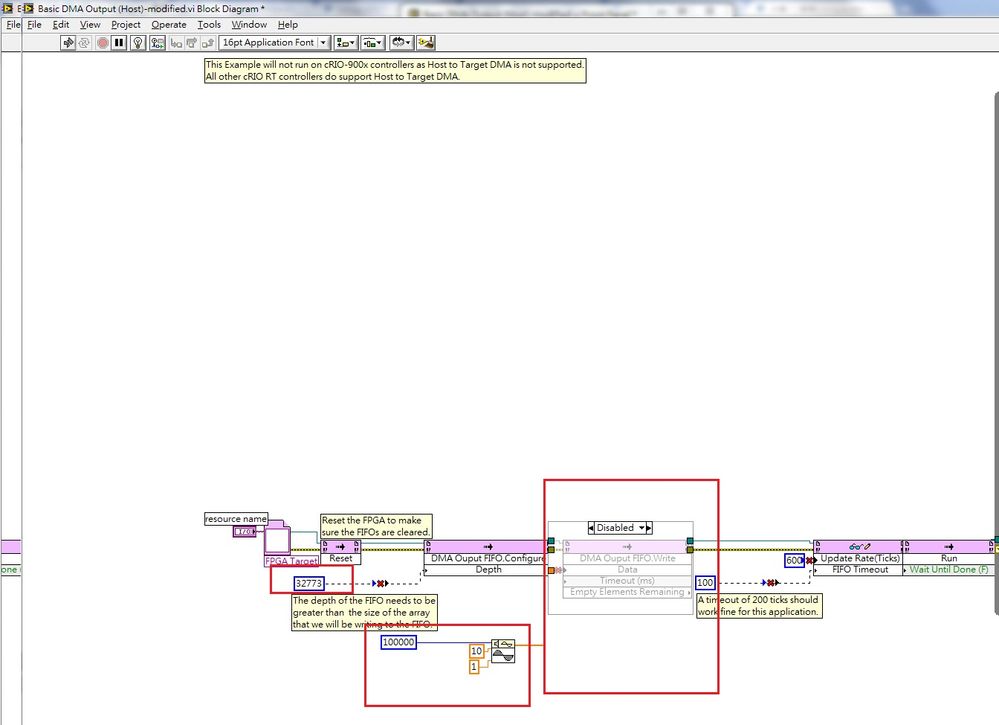The image size is (999, 725).
Task: Toggle Highlight Execution light bulb
Action: (x=137, y=43)
